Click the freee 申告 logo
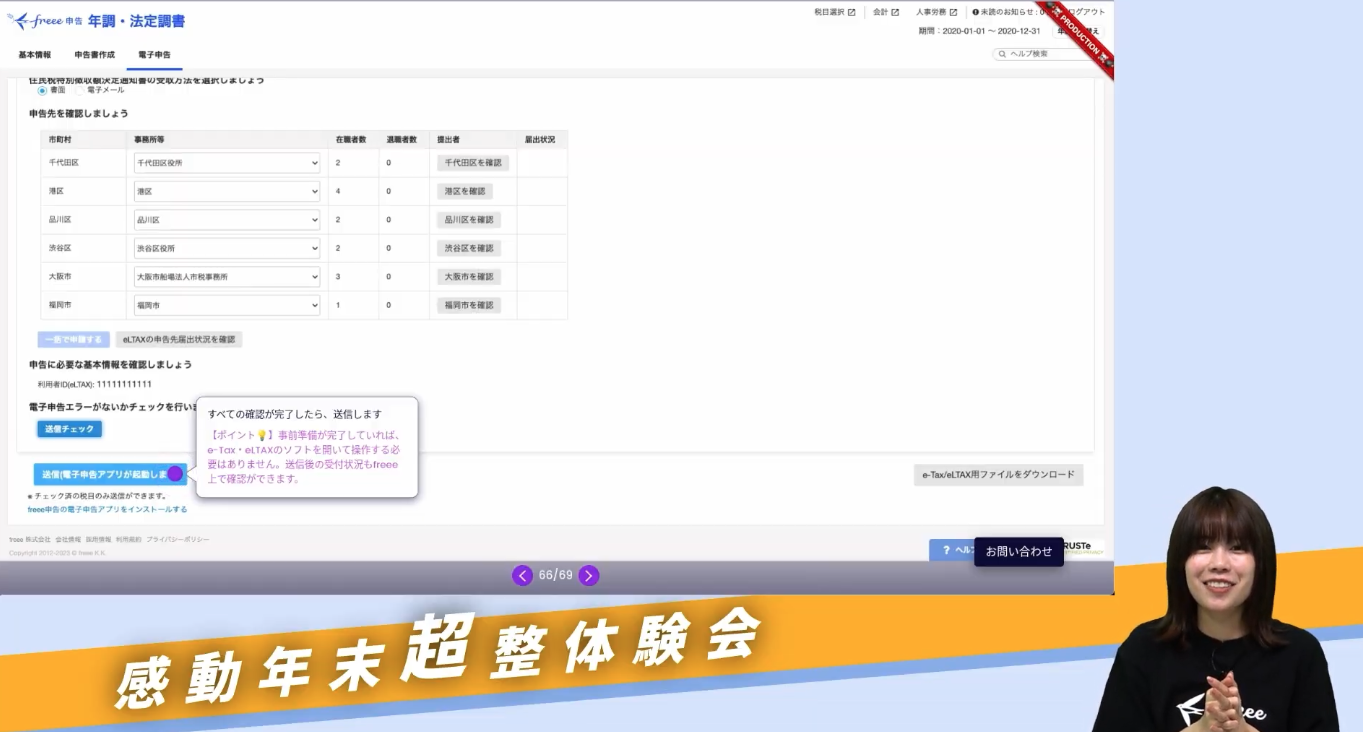 [x=45, y=21]
